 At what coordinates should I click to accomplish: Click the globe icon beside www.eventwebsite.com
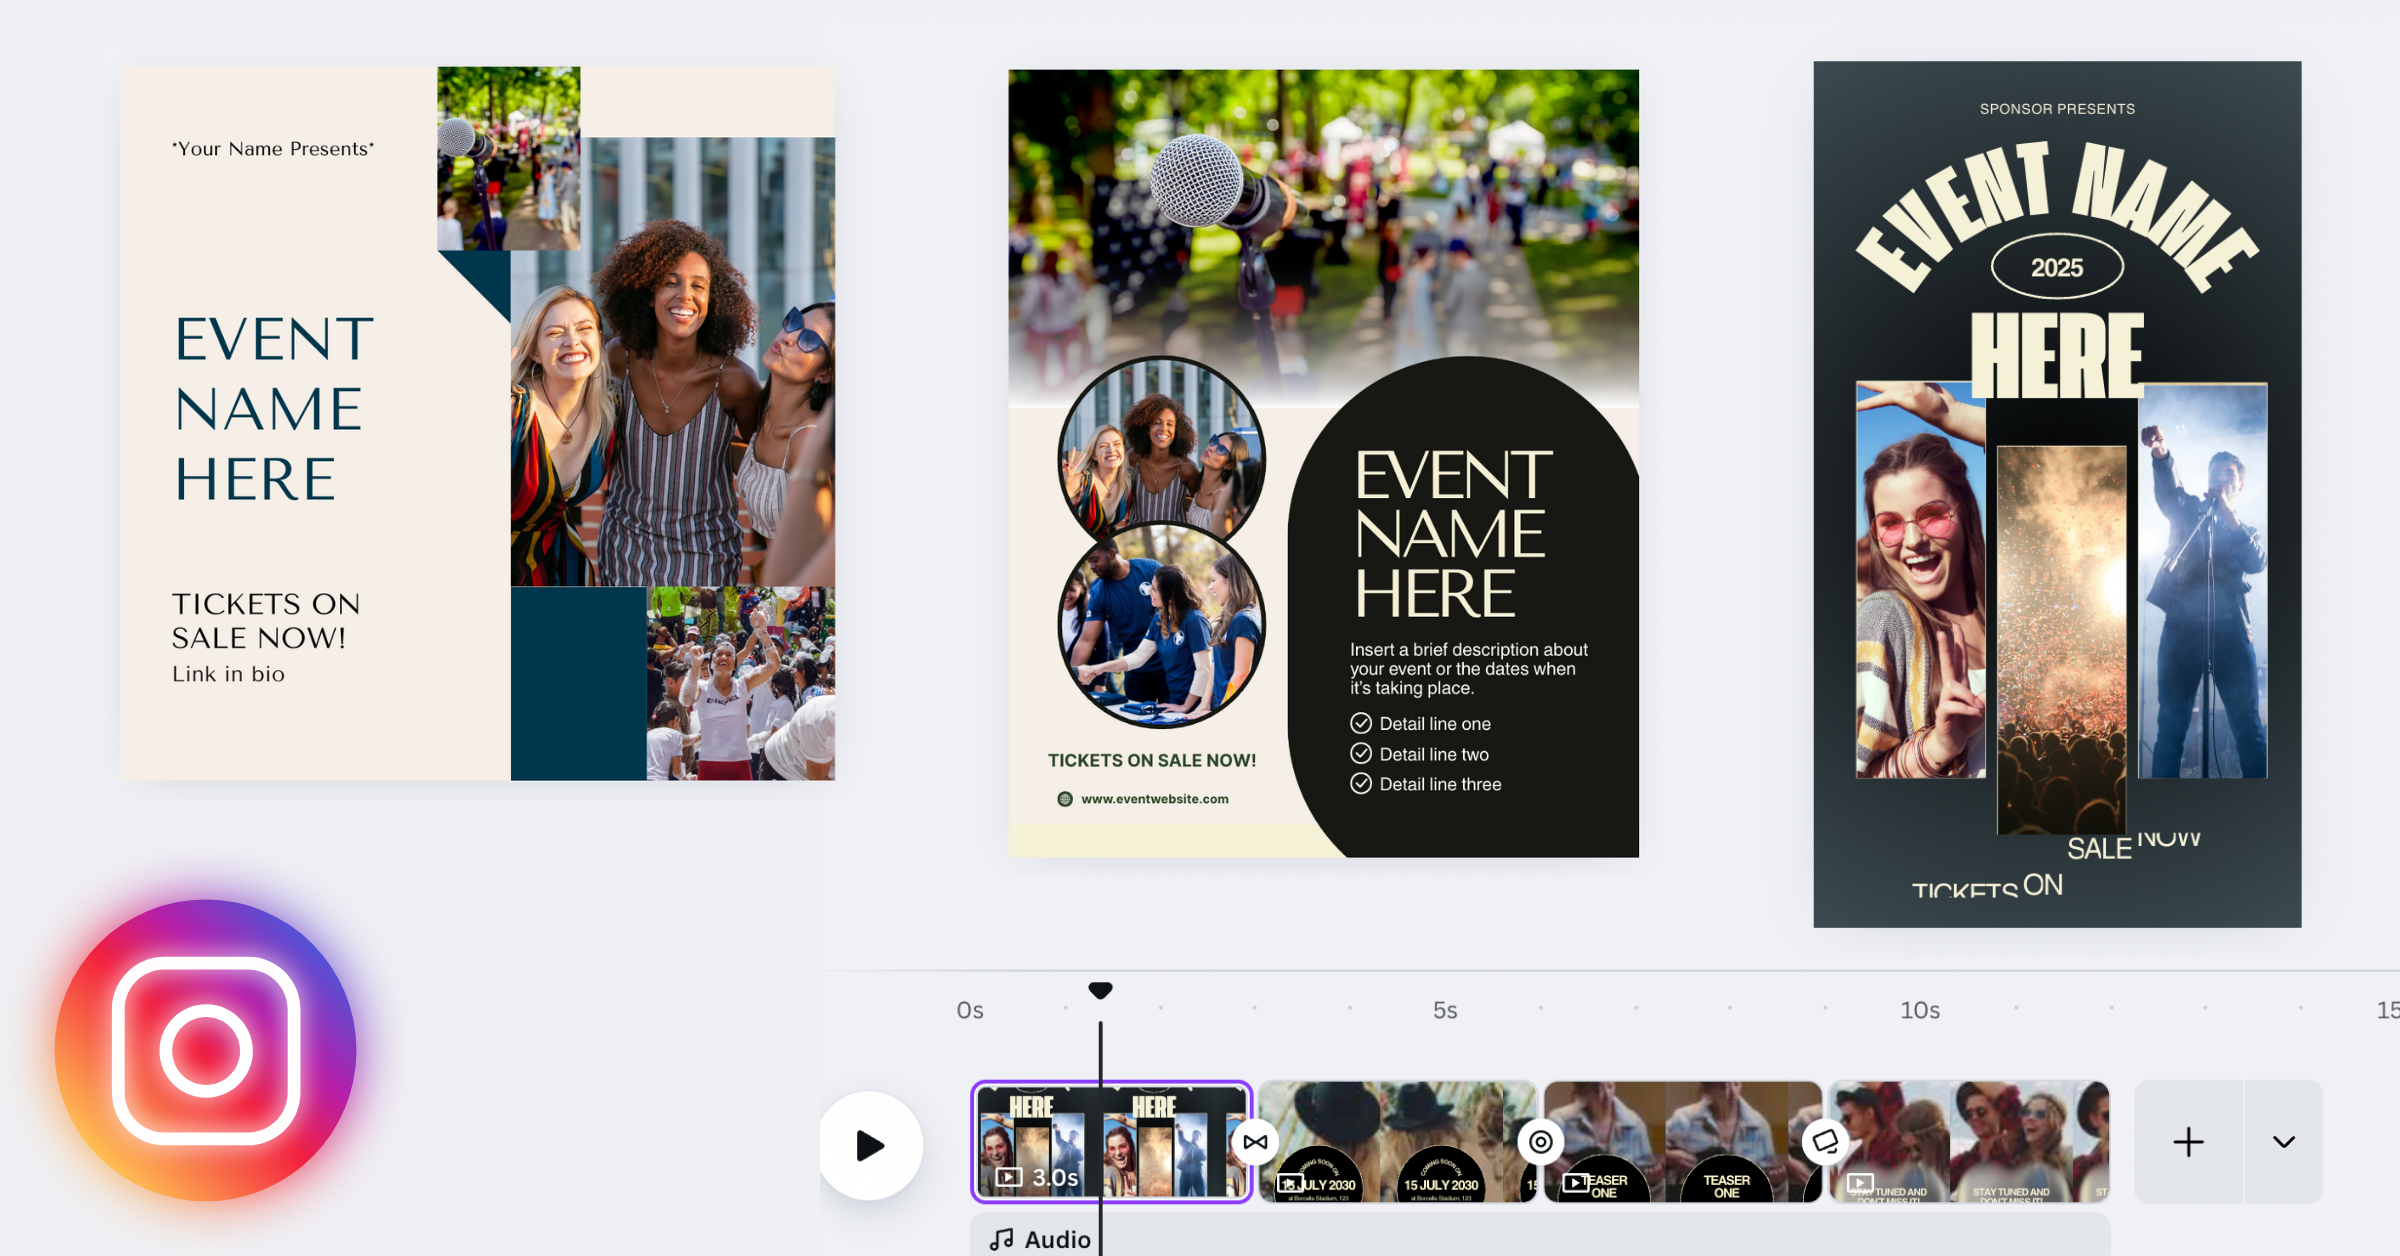click(1065, 799)
